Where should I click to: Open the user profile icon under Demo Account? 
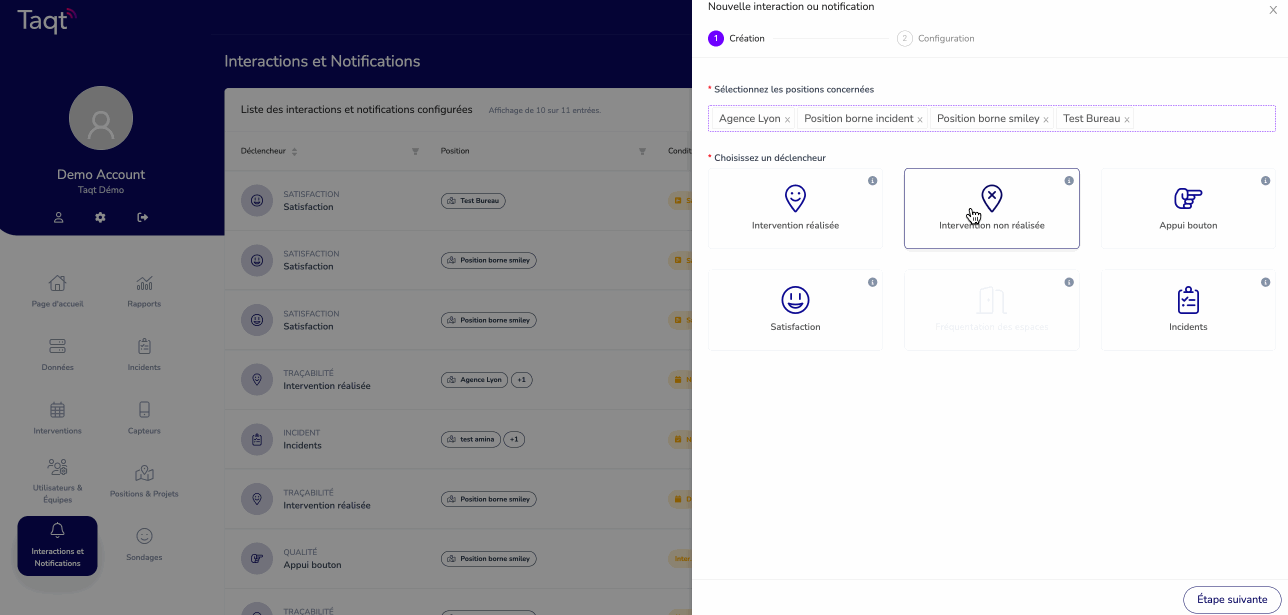(59, 217)
